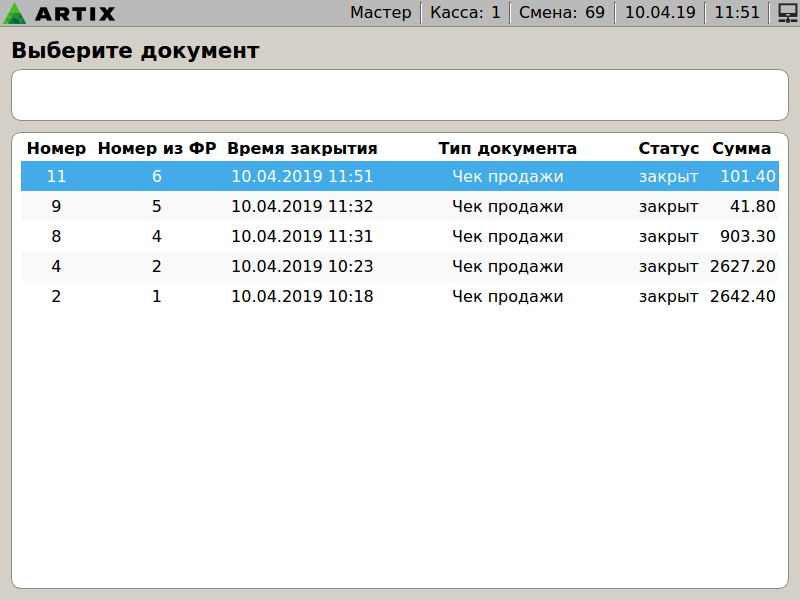The width and height of the screenshot is (800, 600).
Task: Click the Статус column header
Action: pos(669,149)
